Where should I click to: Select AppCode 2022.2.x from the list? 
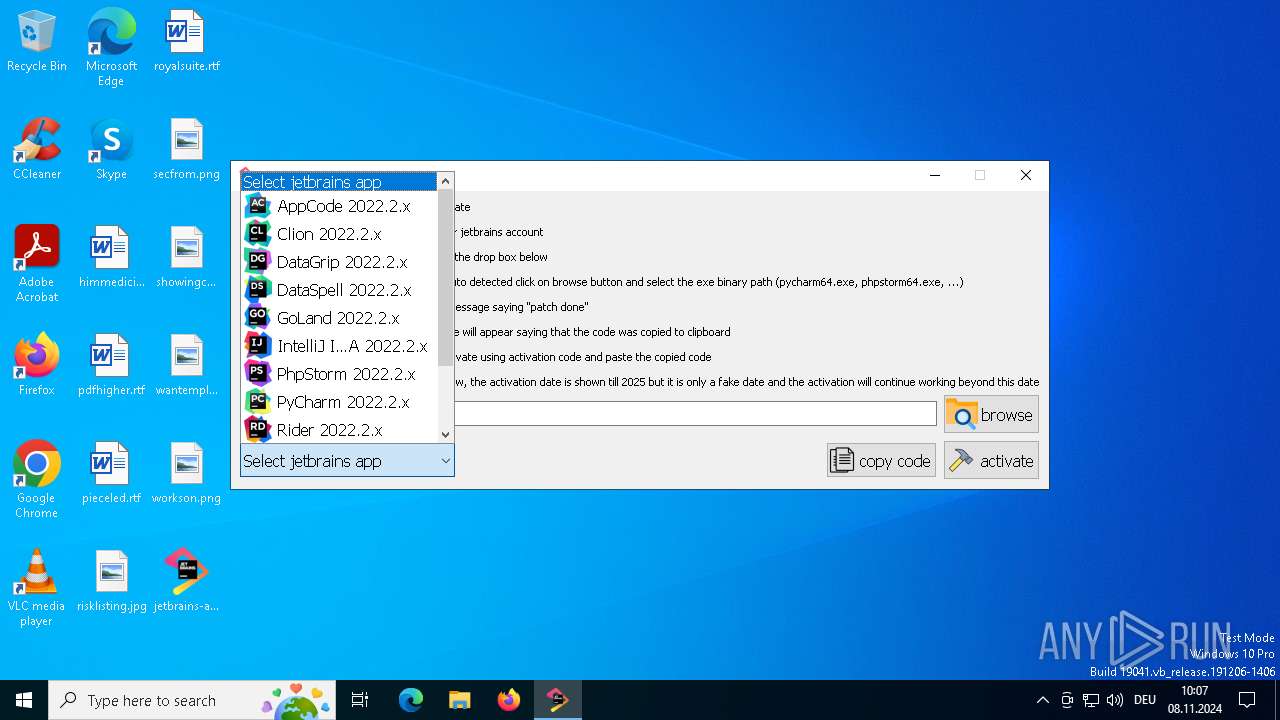click(x=339, y=206)
